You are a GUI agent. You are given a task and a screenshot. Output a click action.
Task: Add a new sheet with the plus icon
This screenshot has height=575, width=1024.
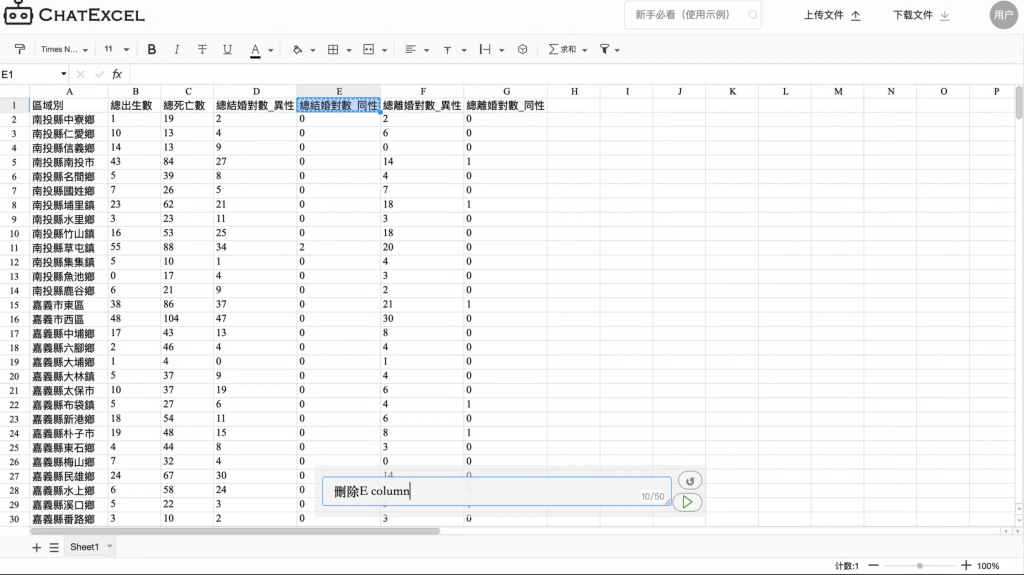(37, 548)
